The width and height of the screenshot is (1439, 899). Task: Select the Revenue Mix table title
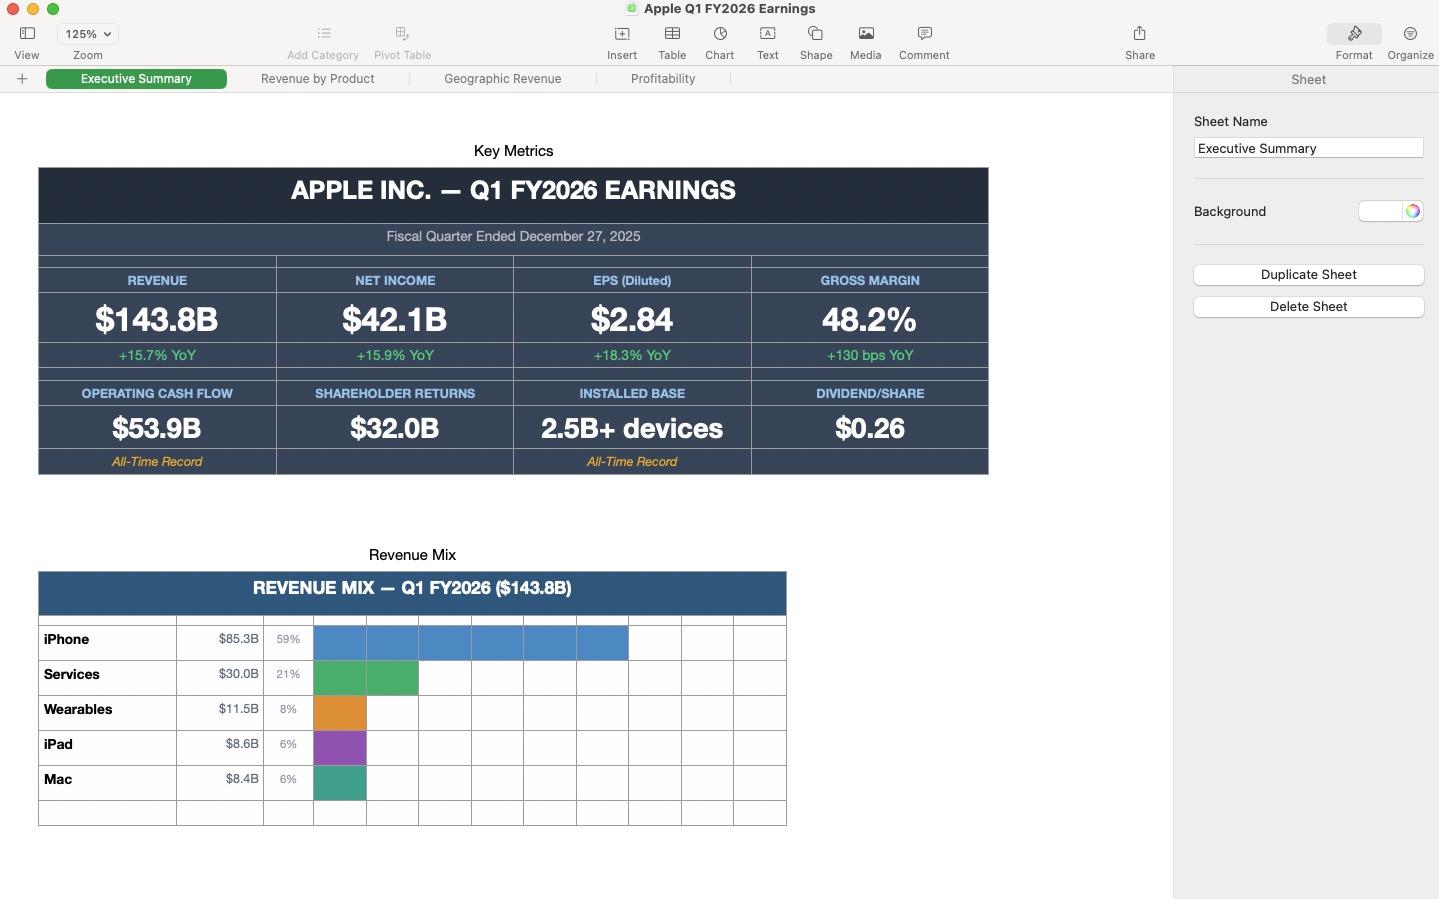412,555
